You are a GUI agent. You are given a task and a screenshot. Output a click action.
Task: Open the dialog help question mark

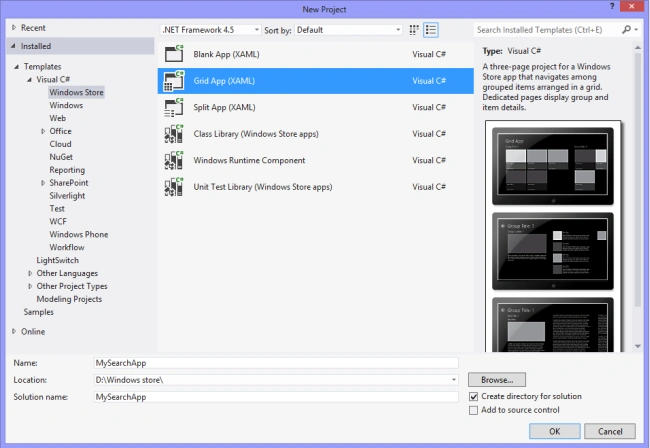coord(612,6)
